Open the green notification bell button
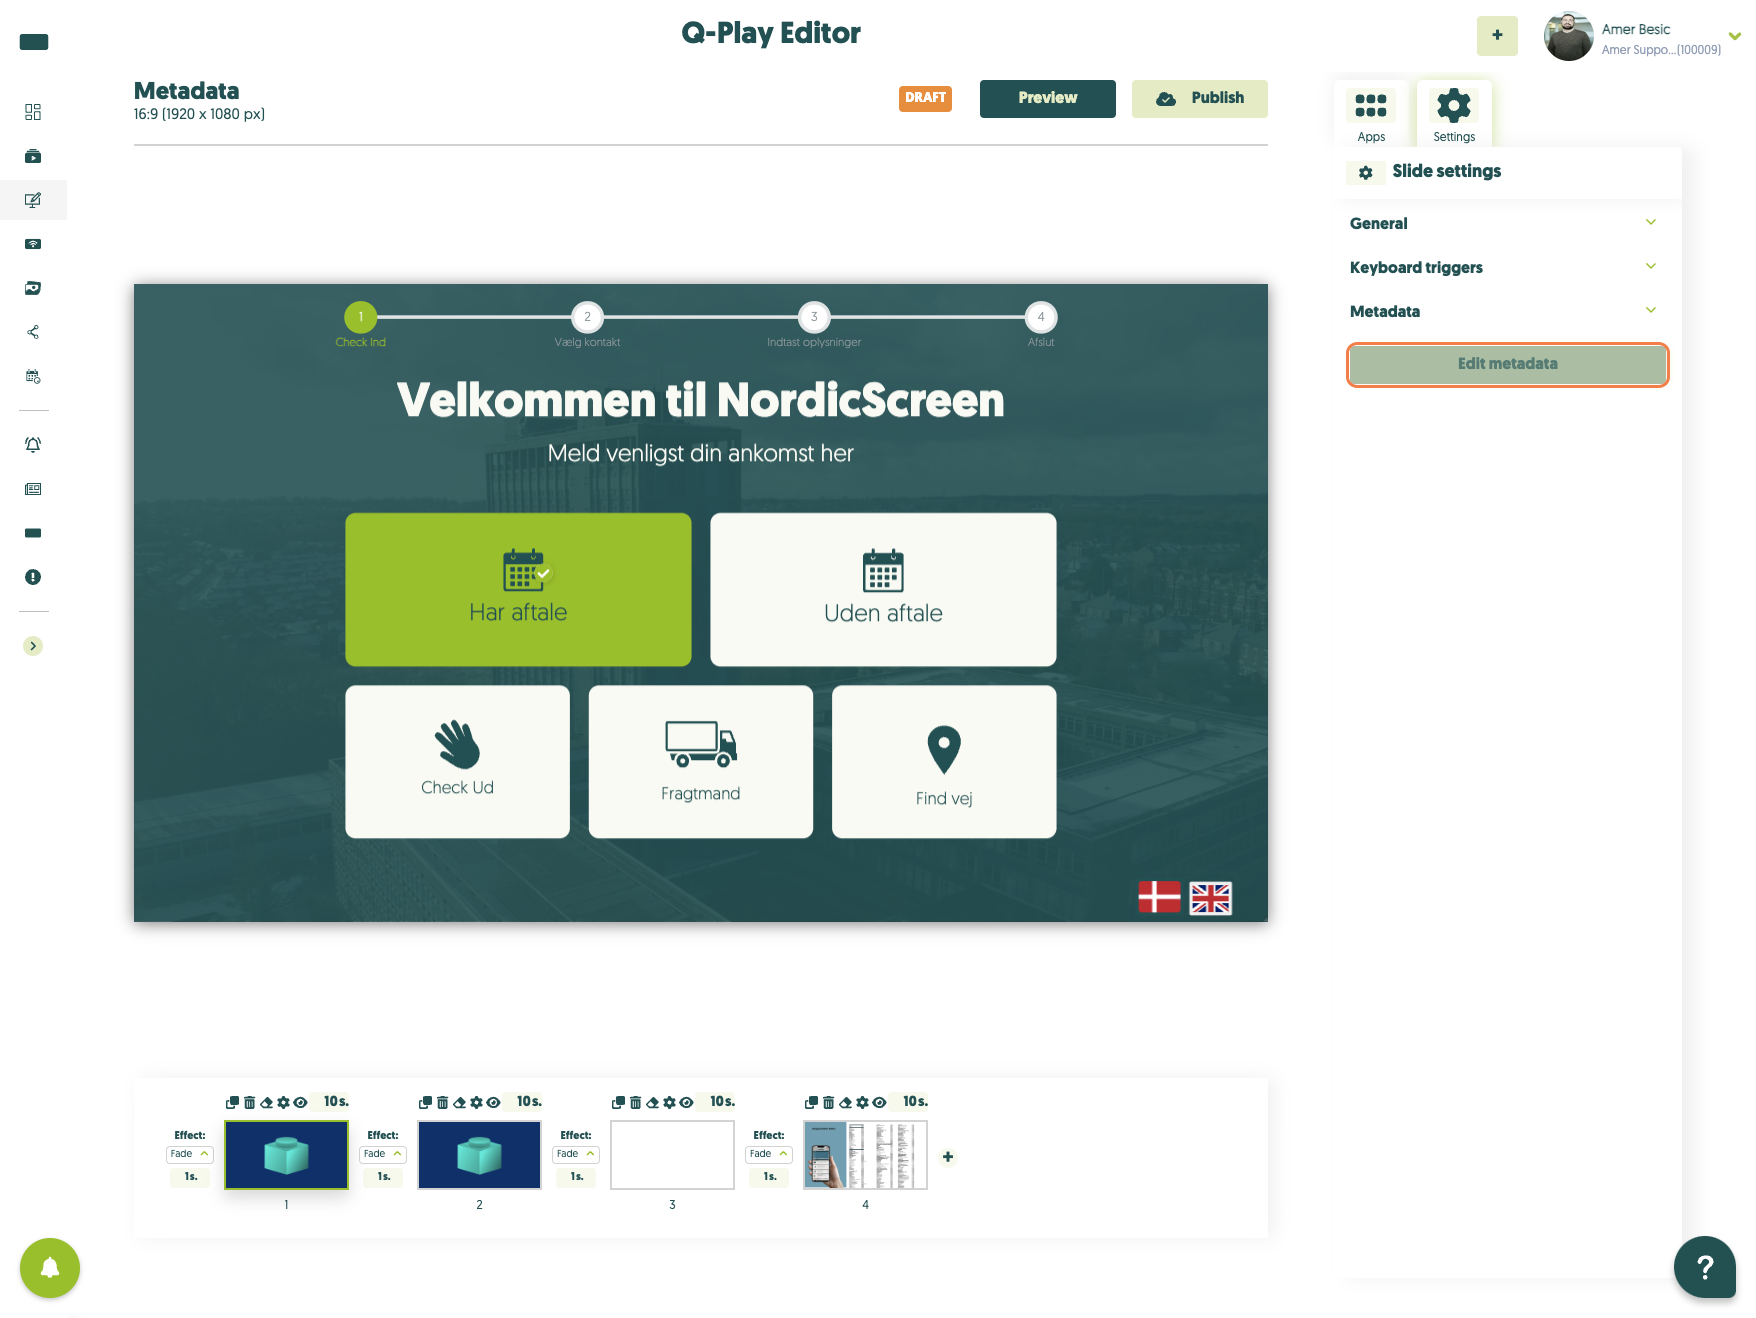 [x=50, y=1268]
